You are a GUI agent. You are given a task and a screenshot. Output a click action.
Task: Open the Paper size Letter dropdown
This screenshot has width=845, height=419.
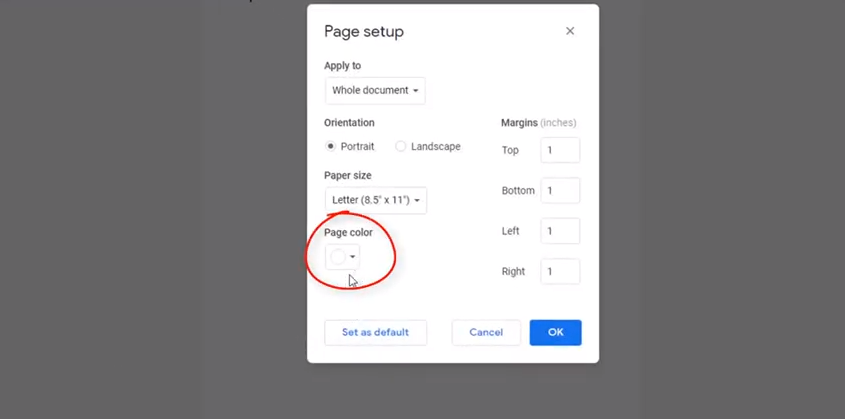pyautogui.click(x=376, y=200)
